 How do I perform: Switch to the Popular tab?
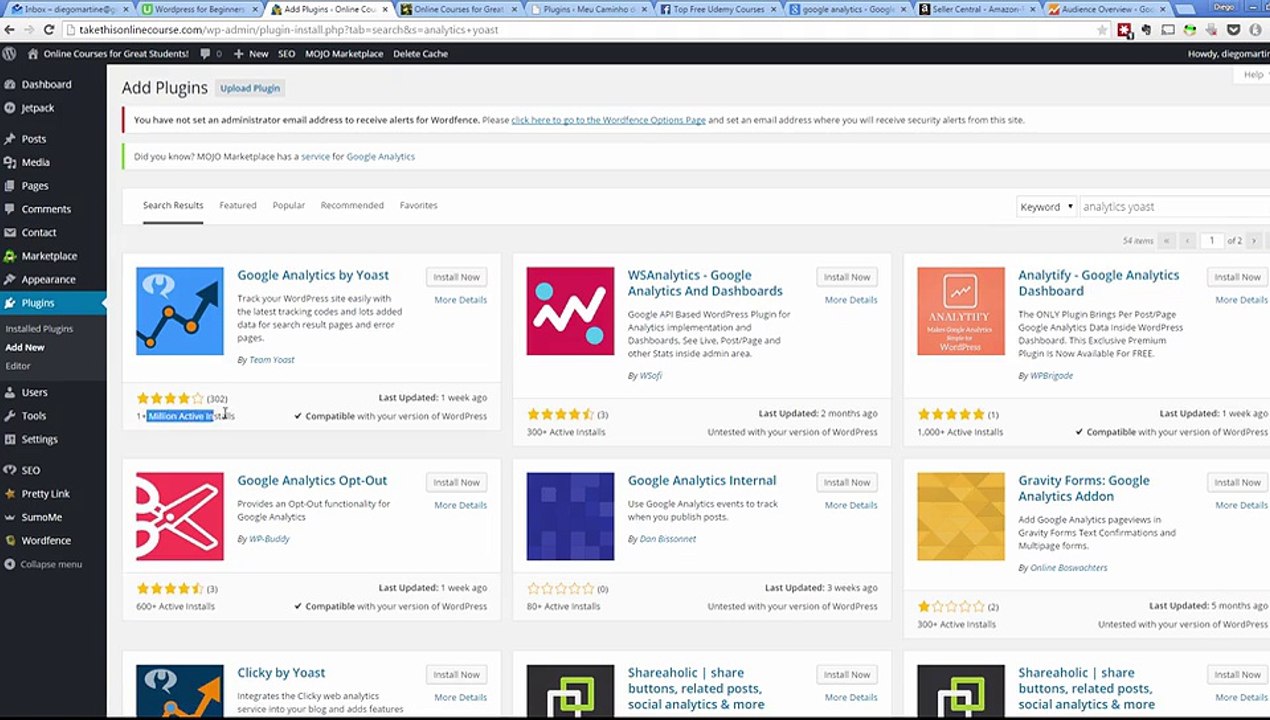point(289,205)
